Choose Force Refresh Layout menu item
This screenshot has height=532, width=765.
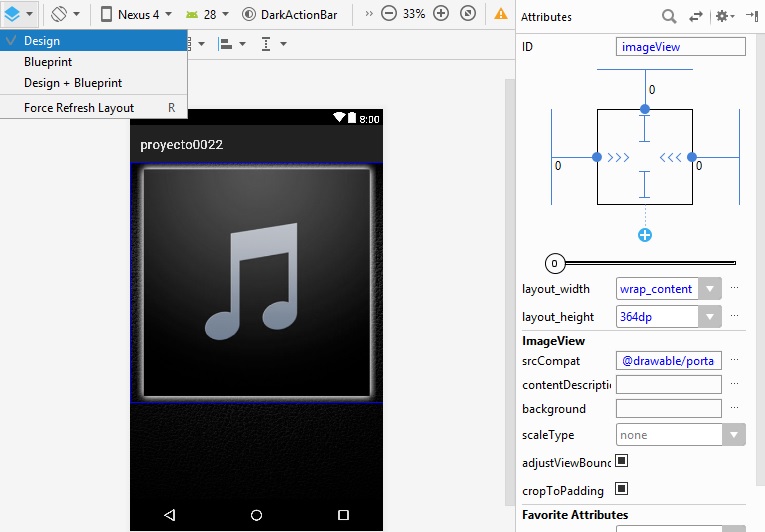point(79,108)
